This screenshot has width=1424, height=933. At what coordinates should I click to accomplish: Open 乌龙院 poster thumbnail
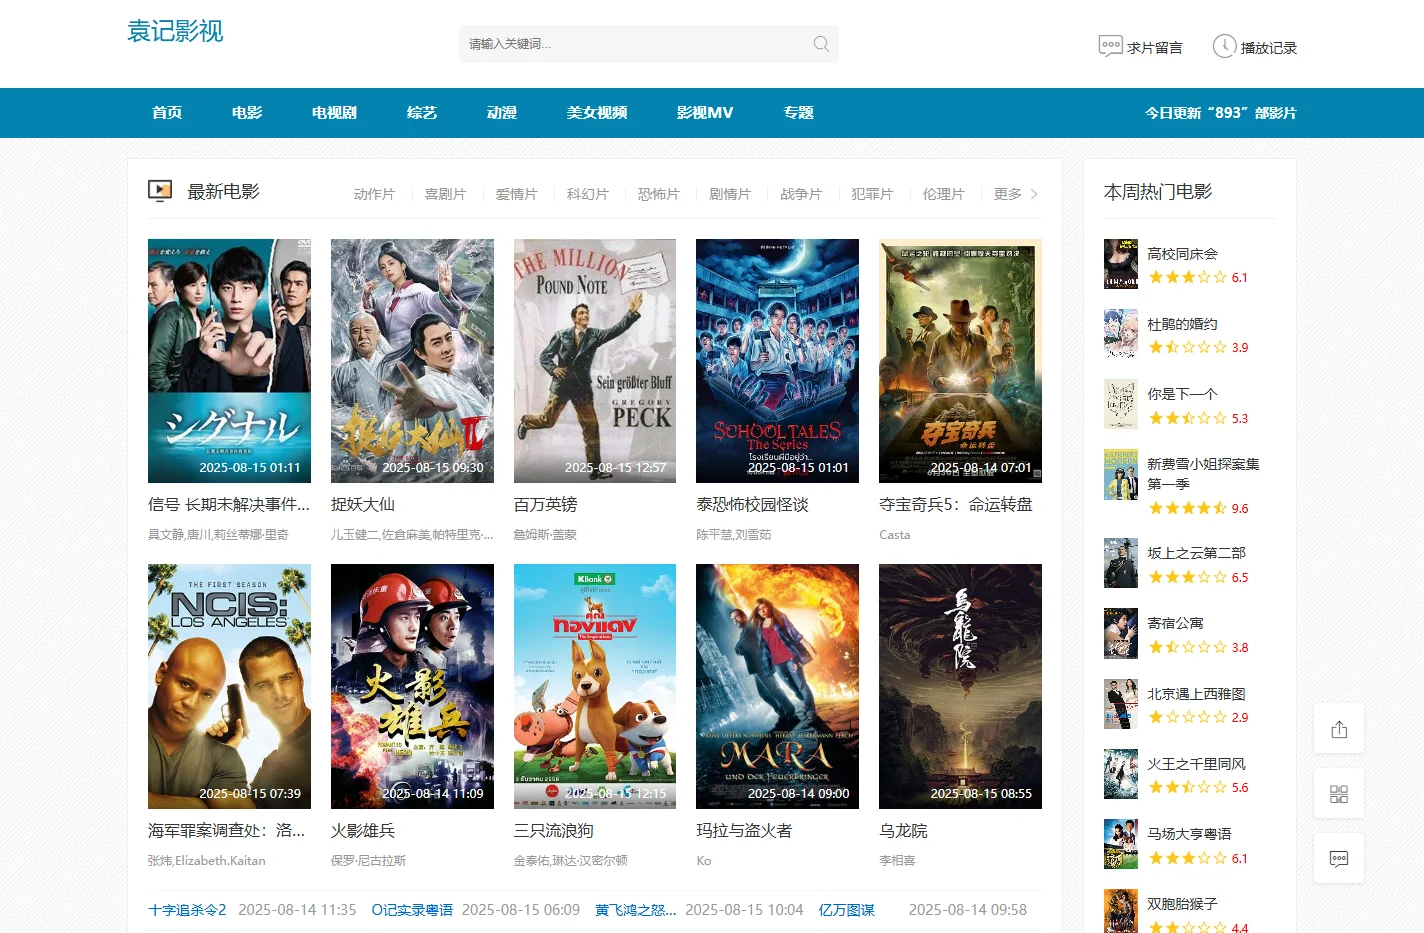[960, 686]
